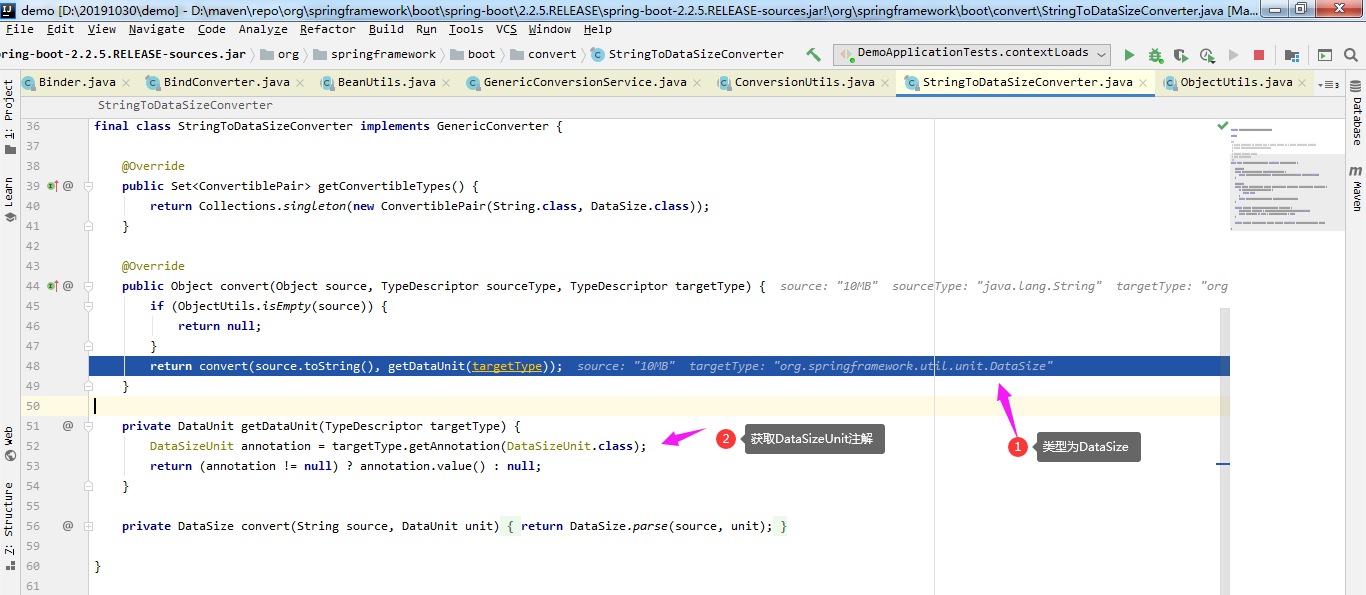Close the BeanUtils.java tab
This screenshot has width=1366, height=595.
pyautogui.click(x=446, y=83)
